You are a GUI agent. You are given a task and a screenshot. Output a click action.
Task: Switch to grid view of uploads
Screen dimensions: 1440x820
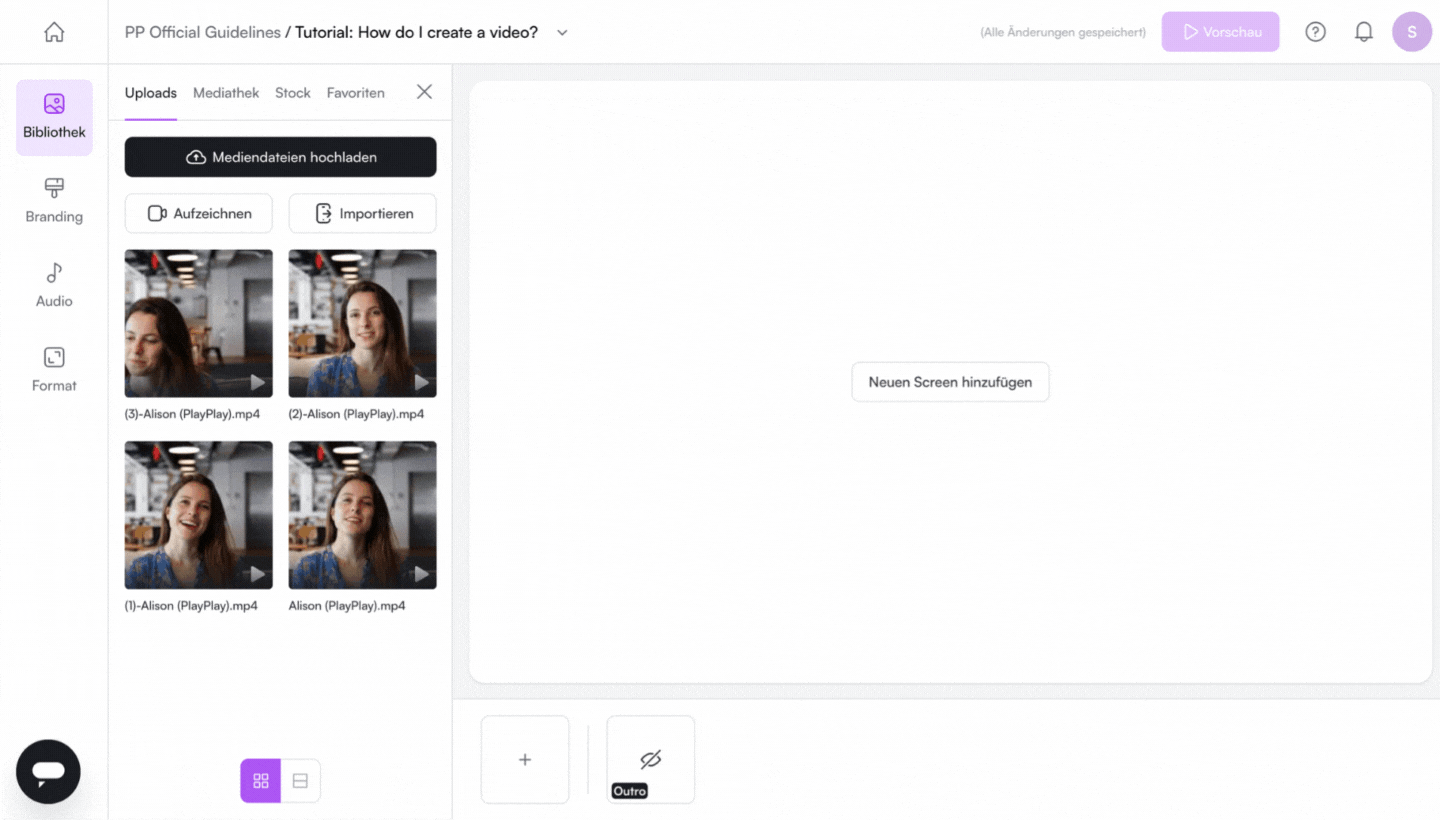tap(260, 781)
